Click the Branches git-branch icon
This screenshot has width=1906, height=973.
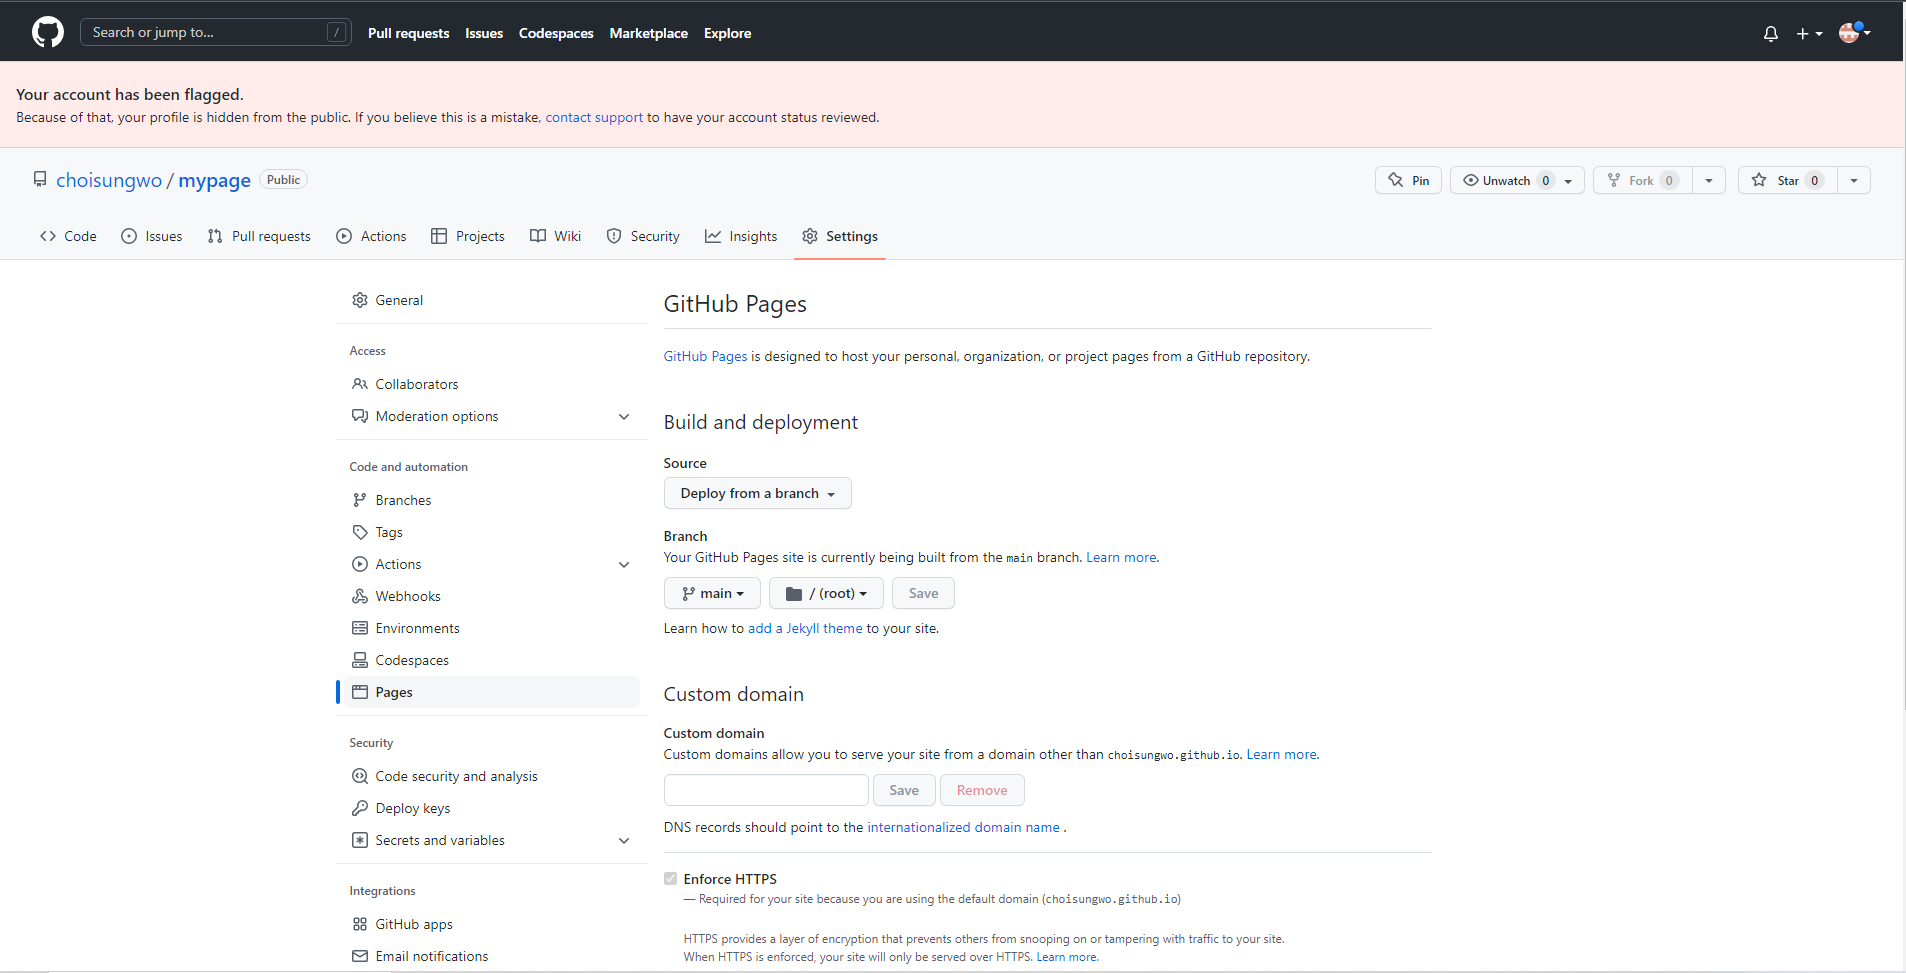(x=360, y=500)
